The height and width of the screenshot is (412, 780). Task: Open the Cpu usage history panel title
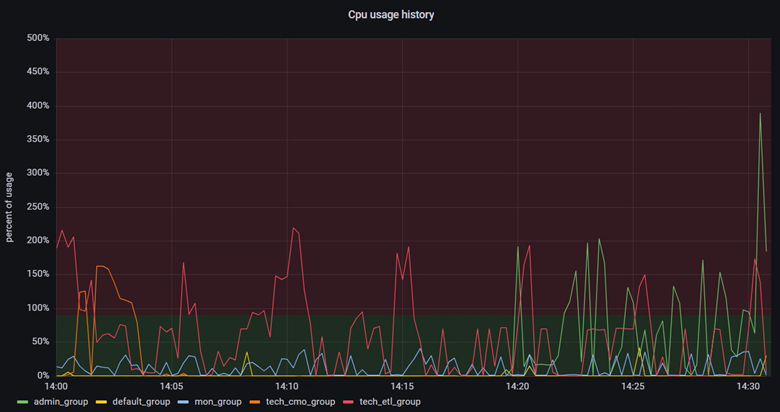tap(390, 15)
